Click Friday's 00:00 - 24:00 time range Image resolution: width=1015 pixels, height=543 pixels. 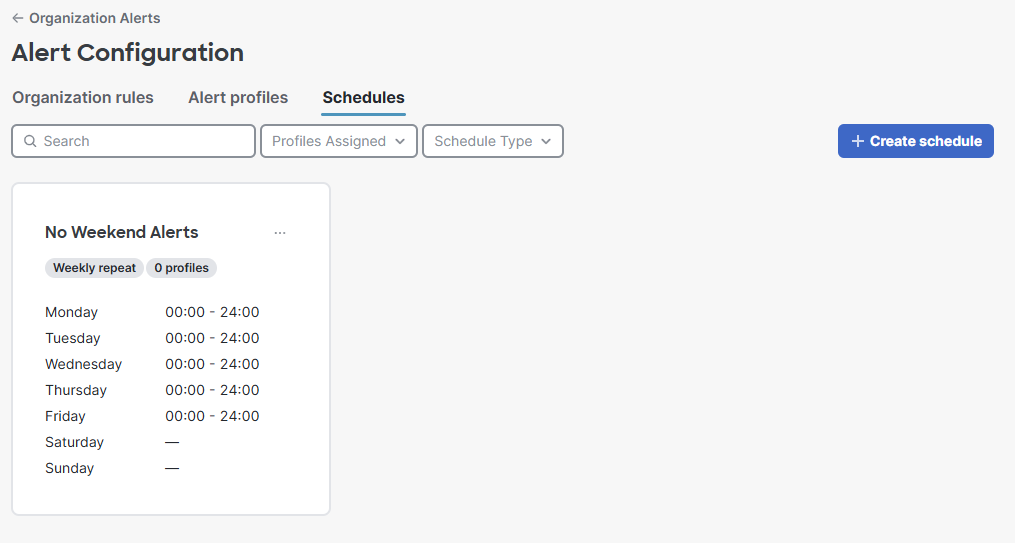(212, 416)
